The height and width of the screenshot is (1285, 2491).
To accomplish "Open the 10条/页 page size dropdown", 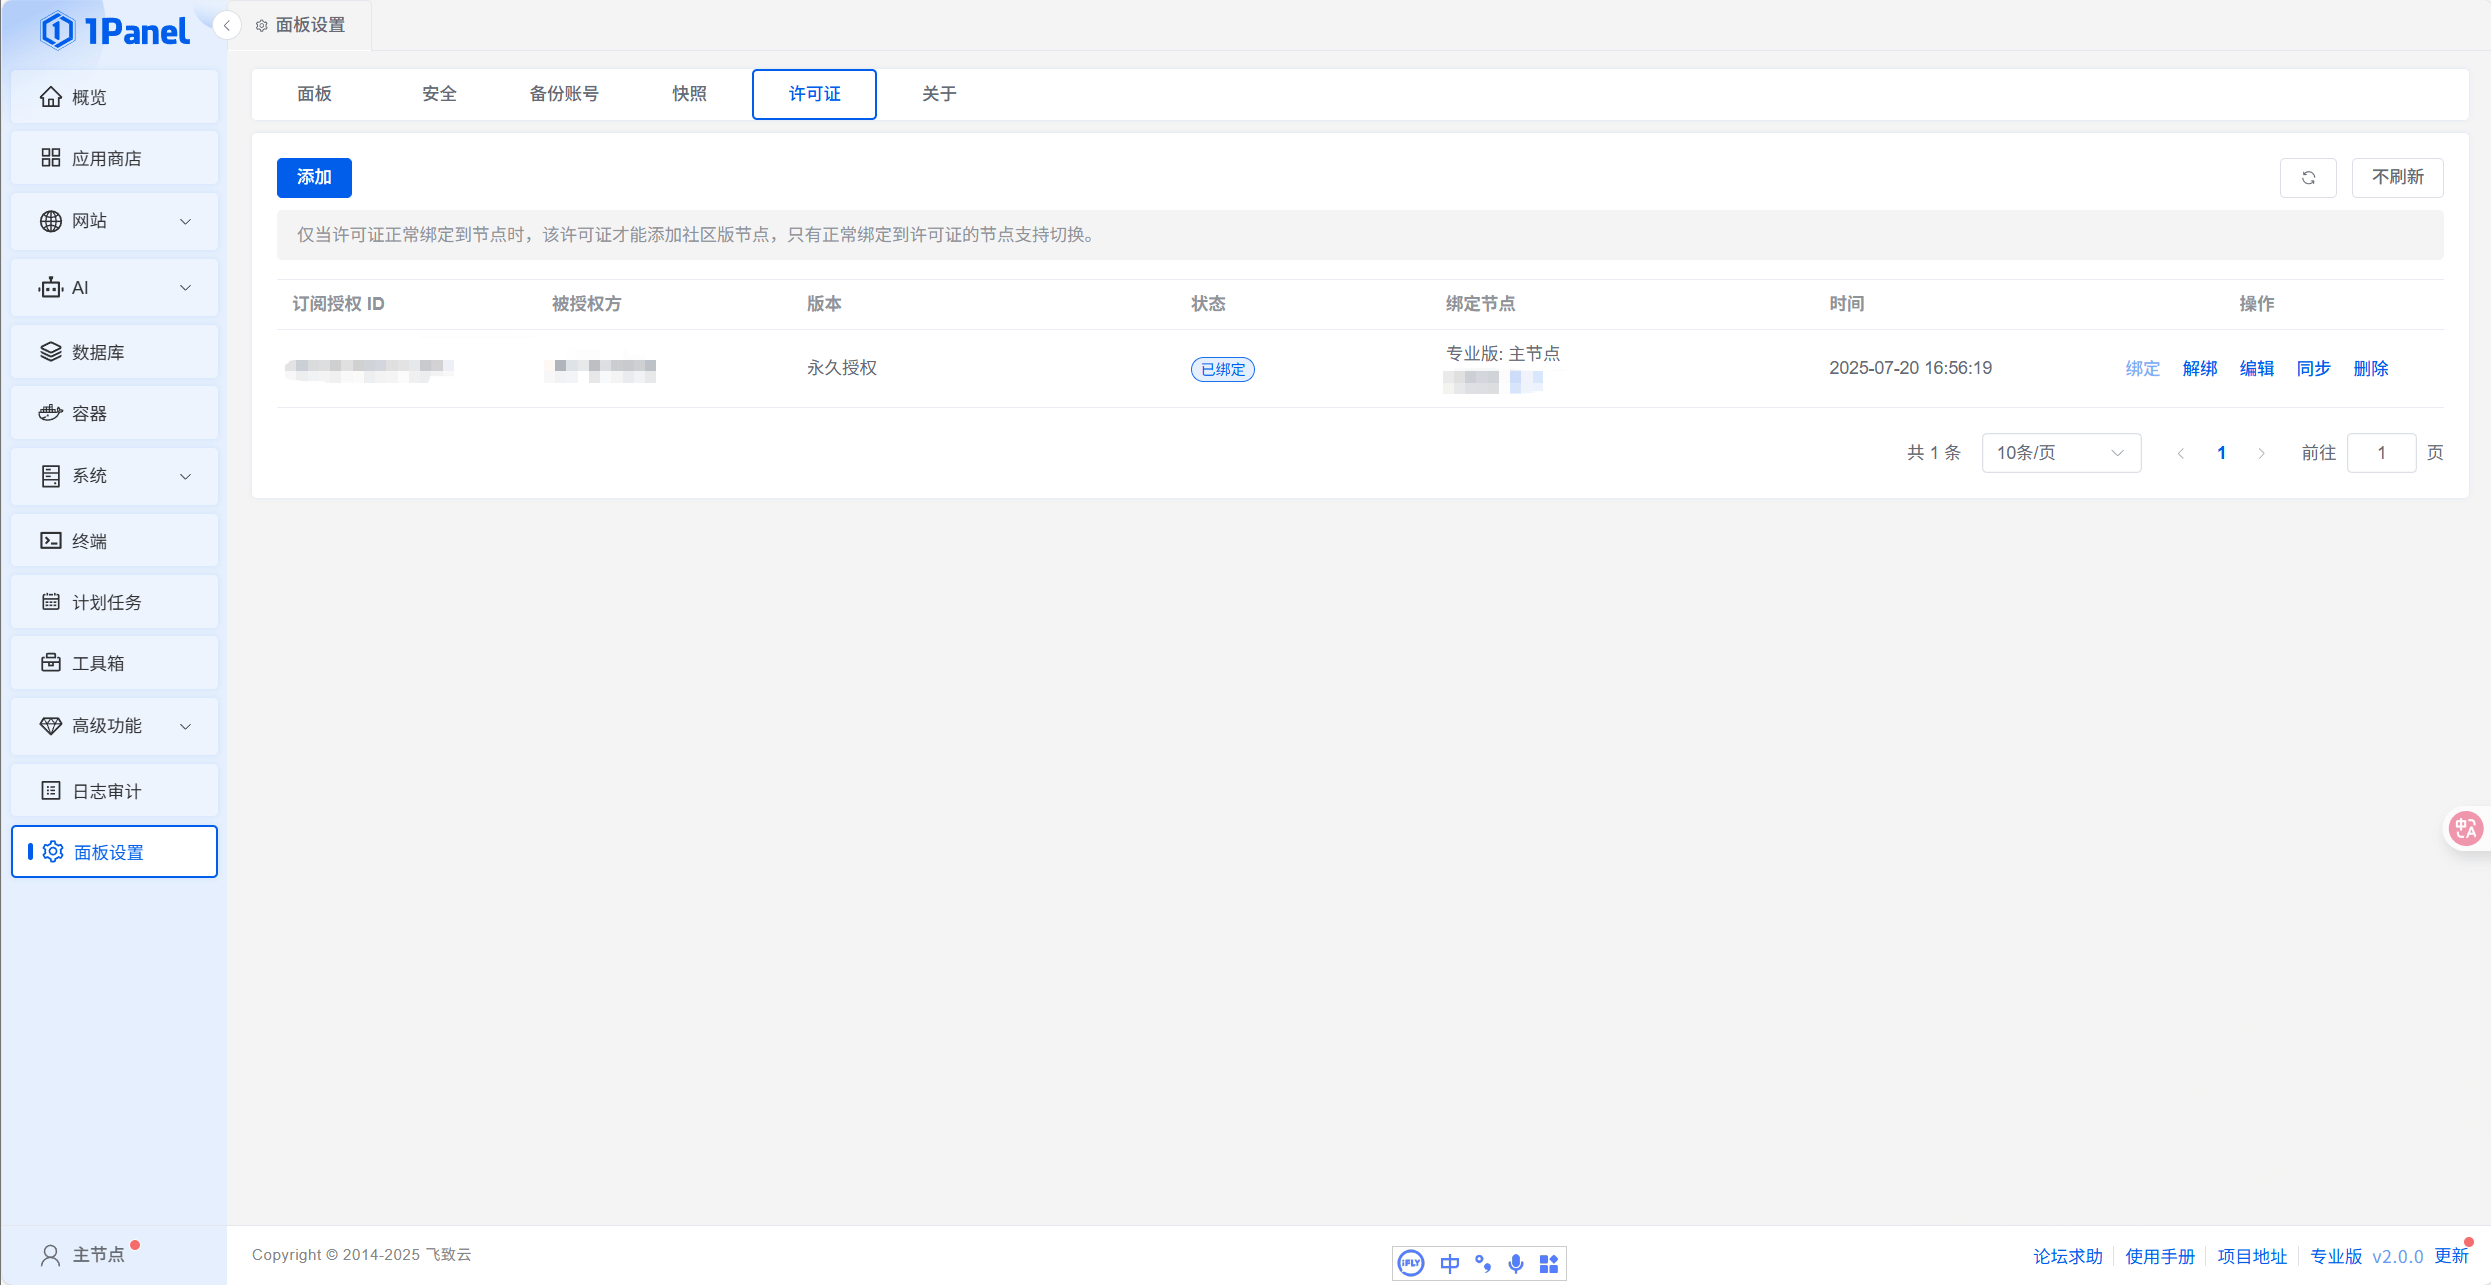I will pyautogui.click(x=2060, y=453).
